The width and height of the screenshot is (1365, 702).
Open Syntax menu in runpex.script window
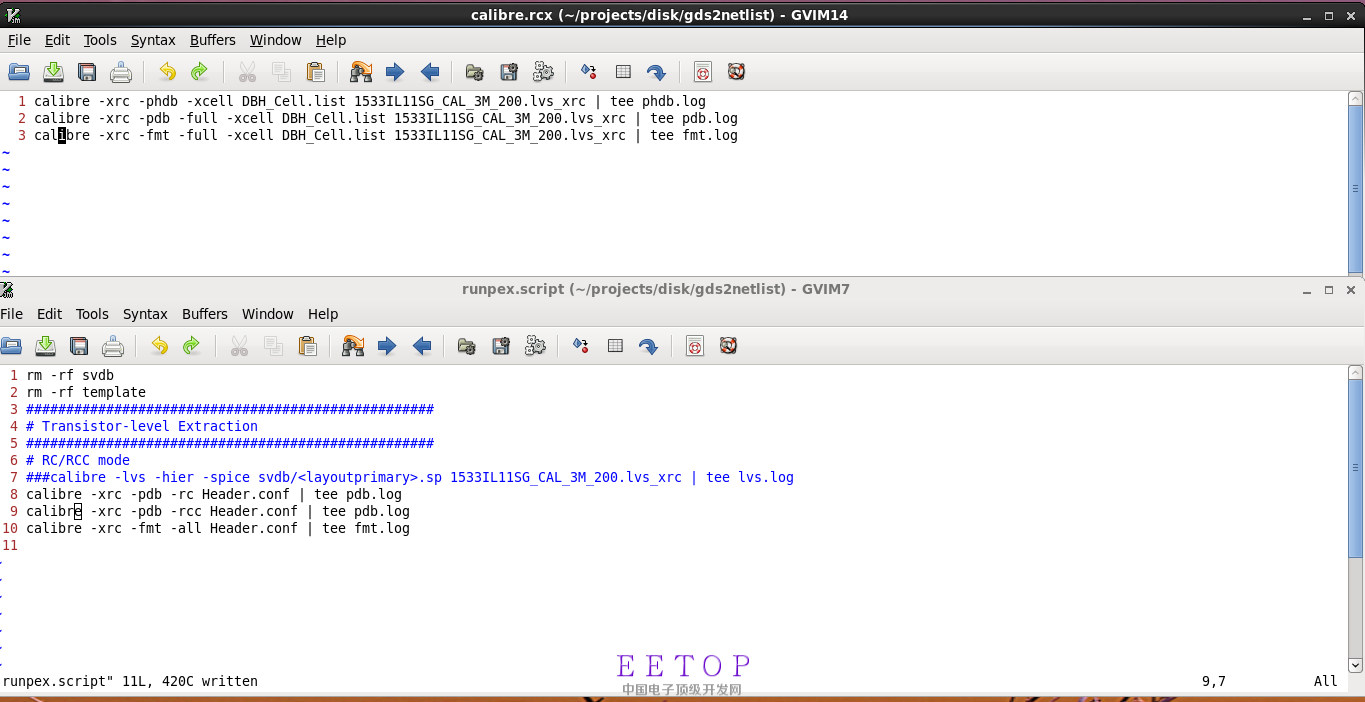point(145,314)
